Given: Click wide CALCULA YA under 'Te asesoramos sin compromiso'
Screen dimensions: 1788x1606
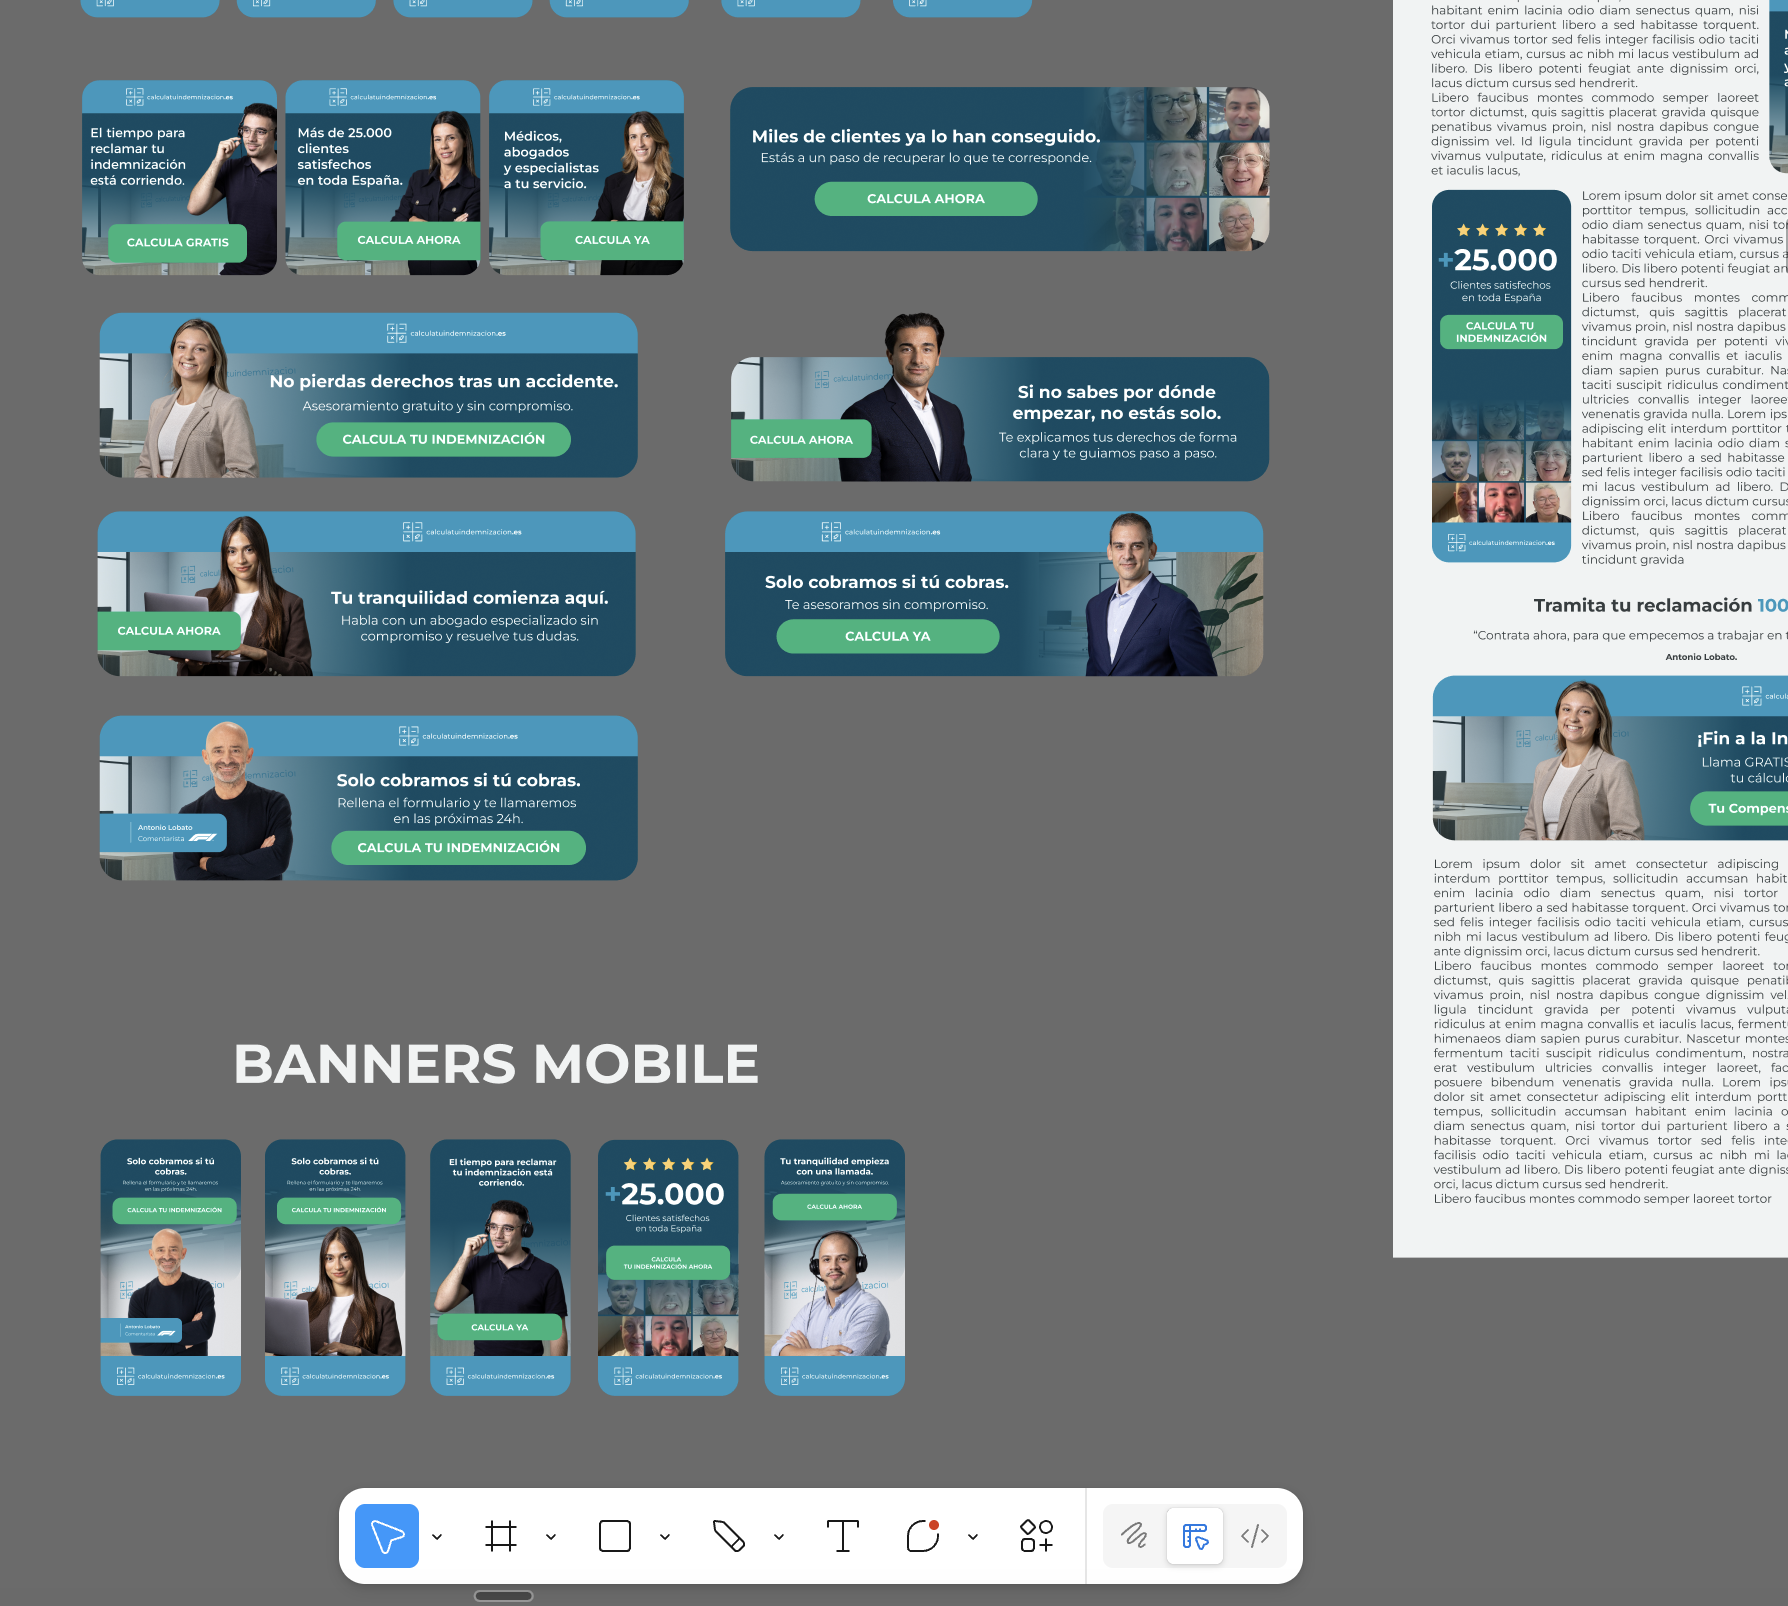Looking at the screenshot, I should coord(888,637).
